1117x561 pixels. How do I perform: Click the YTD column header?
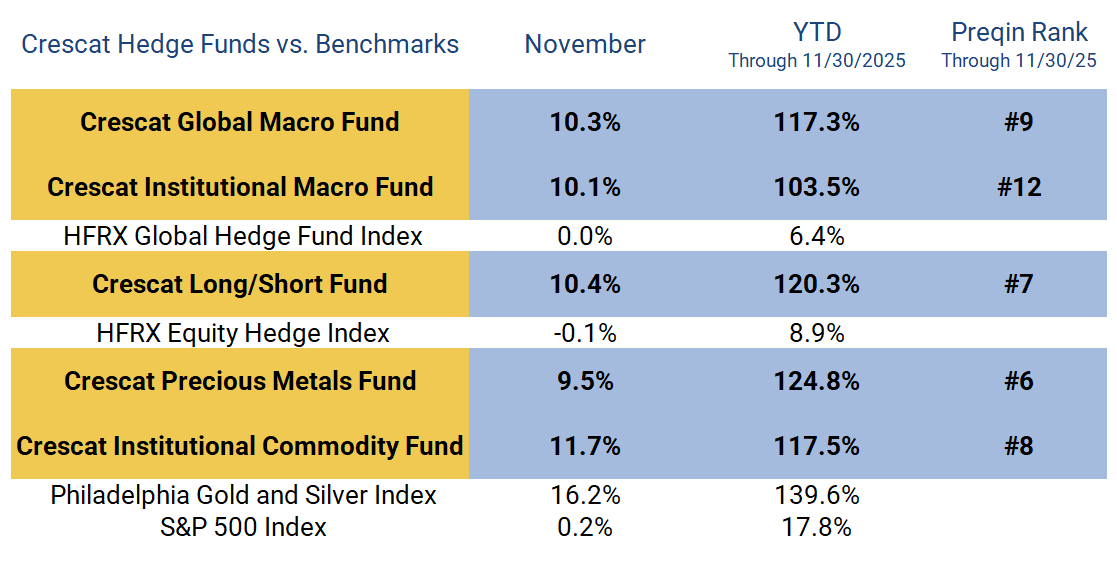[x=816, y=32]
